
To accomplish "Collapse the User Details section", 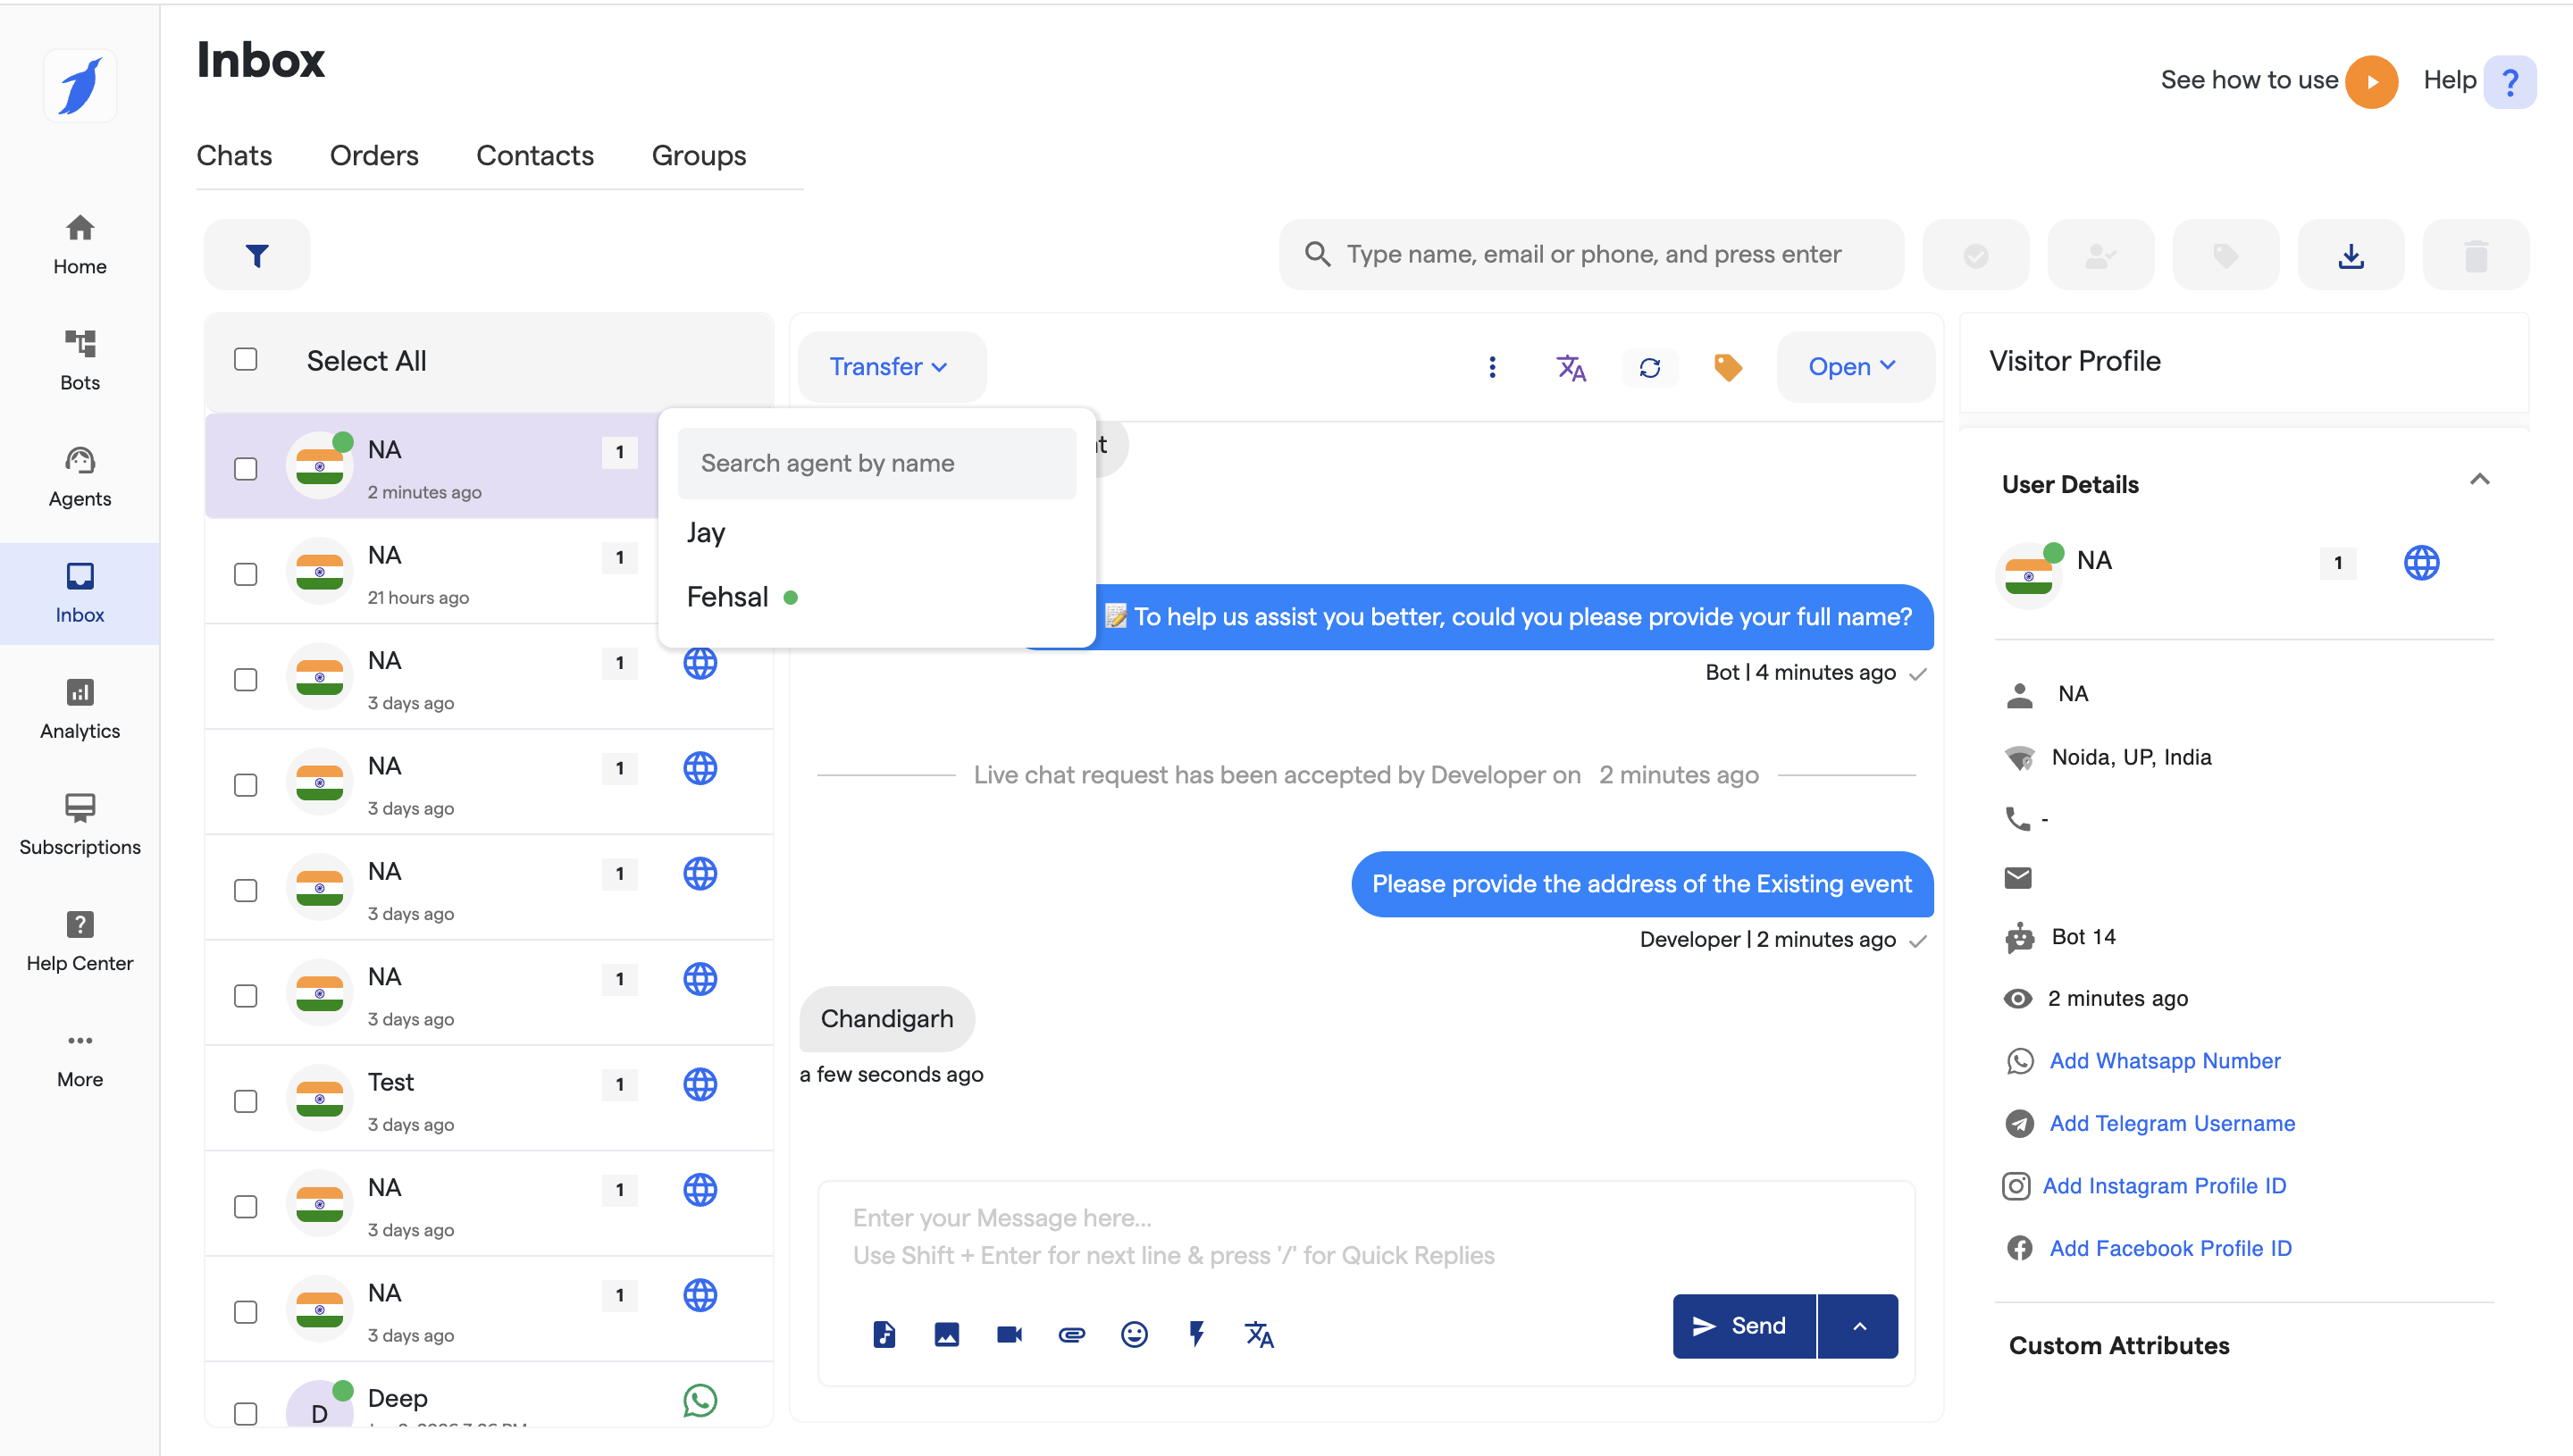I will (2479, 481).
